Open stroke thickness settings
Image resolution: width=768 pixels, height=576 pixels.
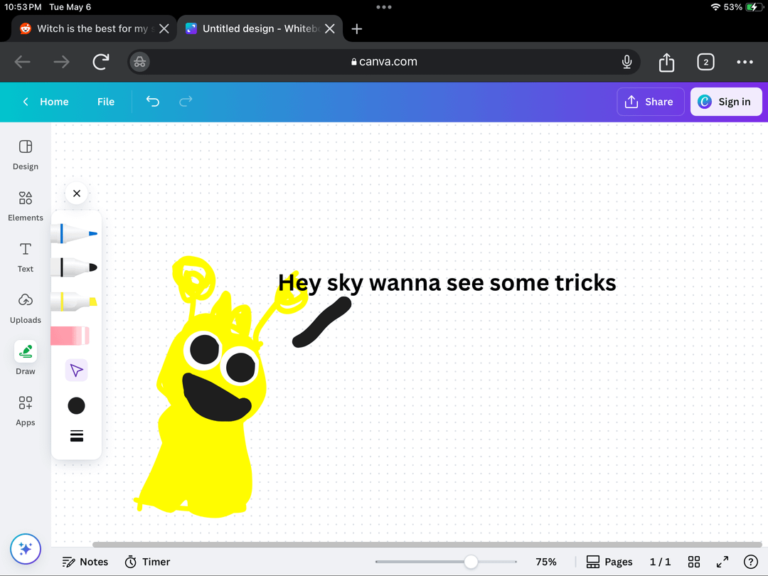(x=76, y=436)
